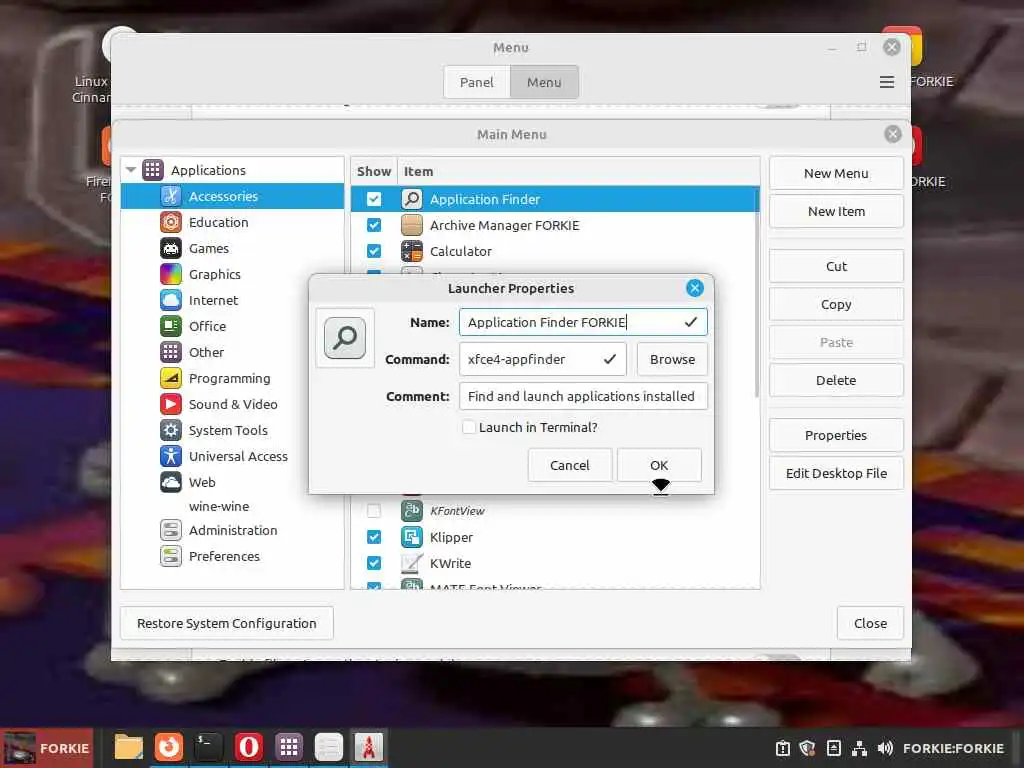Open the file manager taskbar folder icon
The width and height of the screenshot is (1024, 768).
click(129, 747)
